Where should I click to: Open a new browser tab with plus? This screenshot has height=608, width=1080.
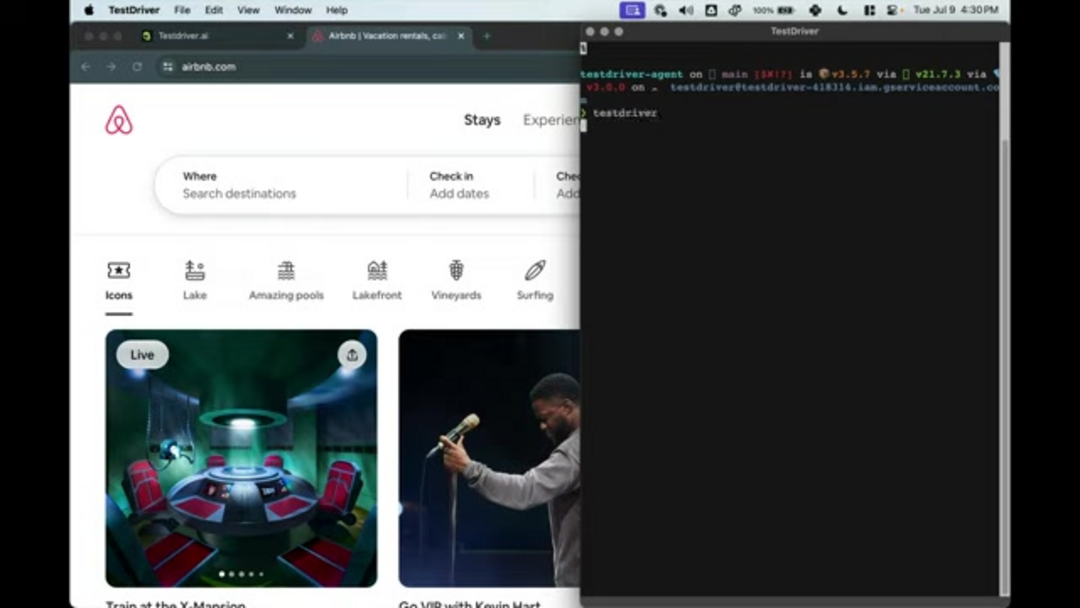(487, 36)
